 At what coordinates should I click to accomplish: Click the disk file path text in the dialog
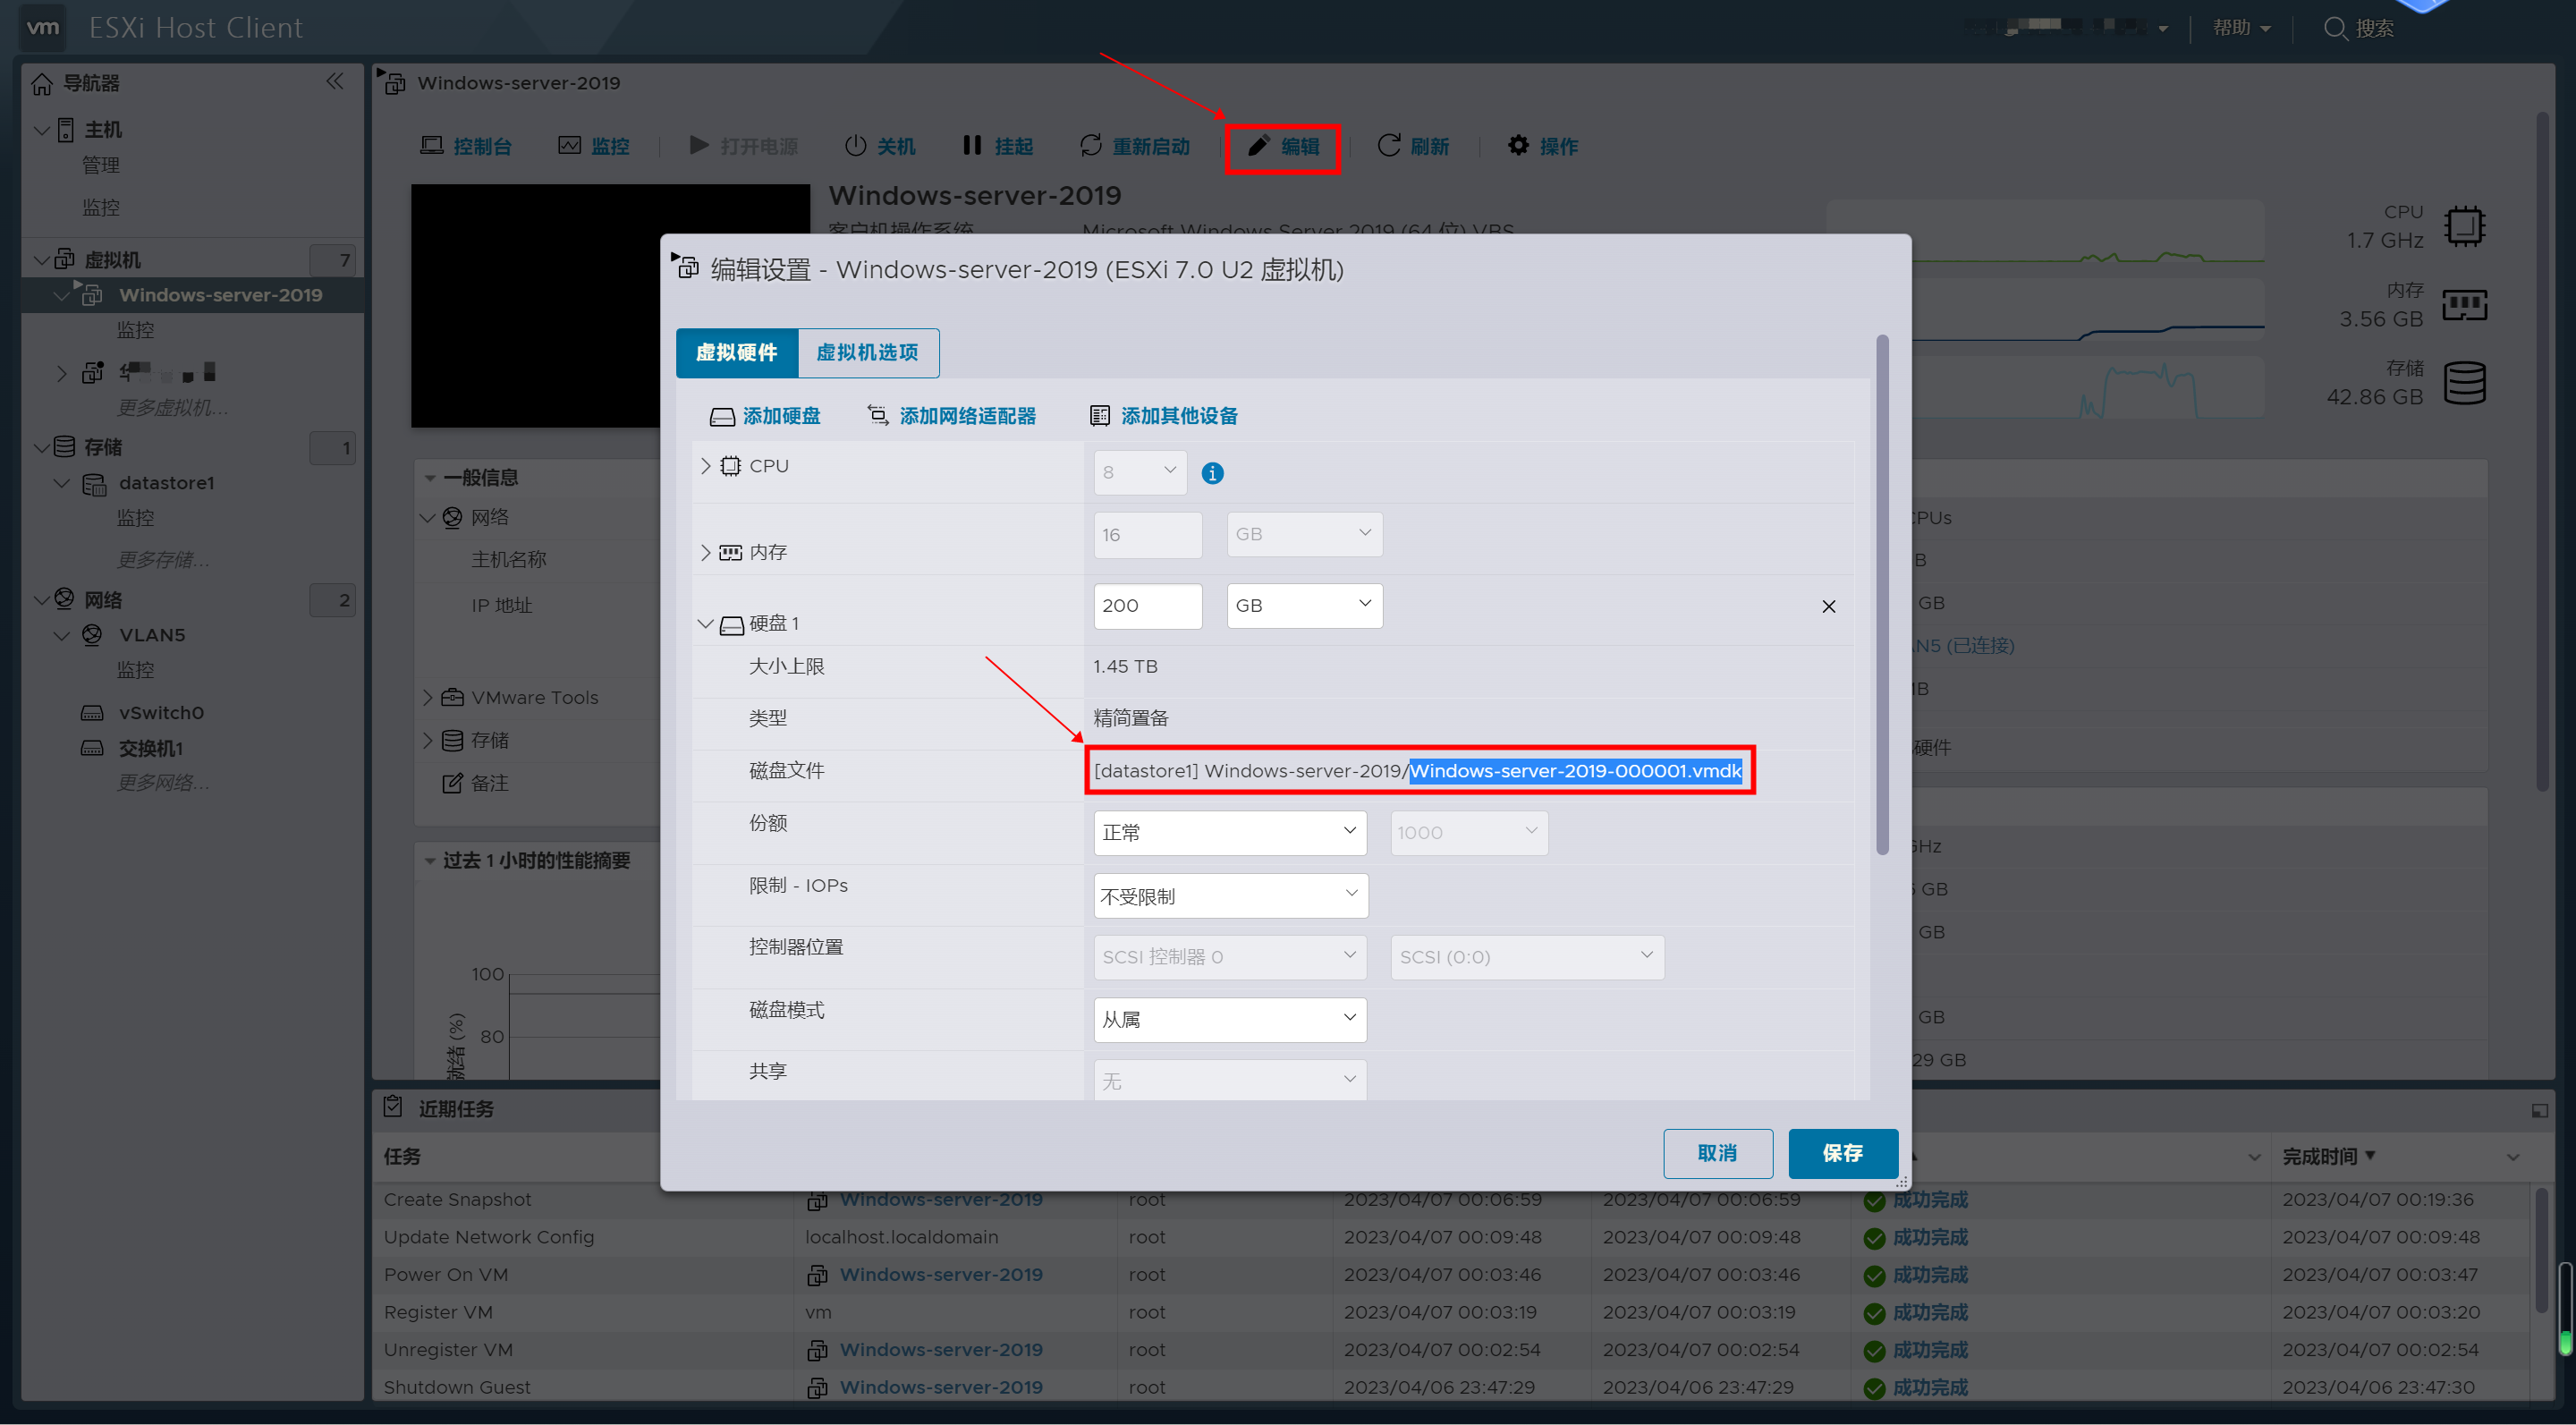click(x=1418, y=771)
